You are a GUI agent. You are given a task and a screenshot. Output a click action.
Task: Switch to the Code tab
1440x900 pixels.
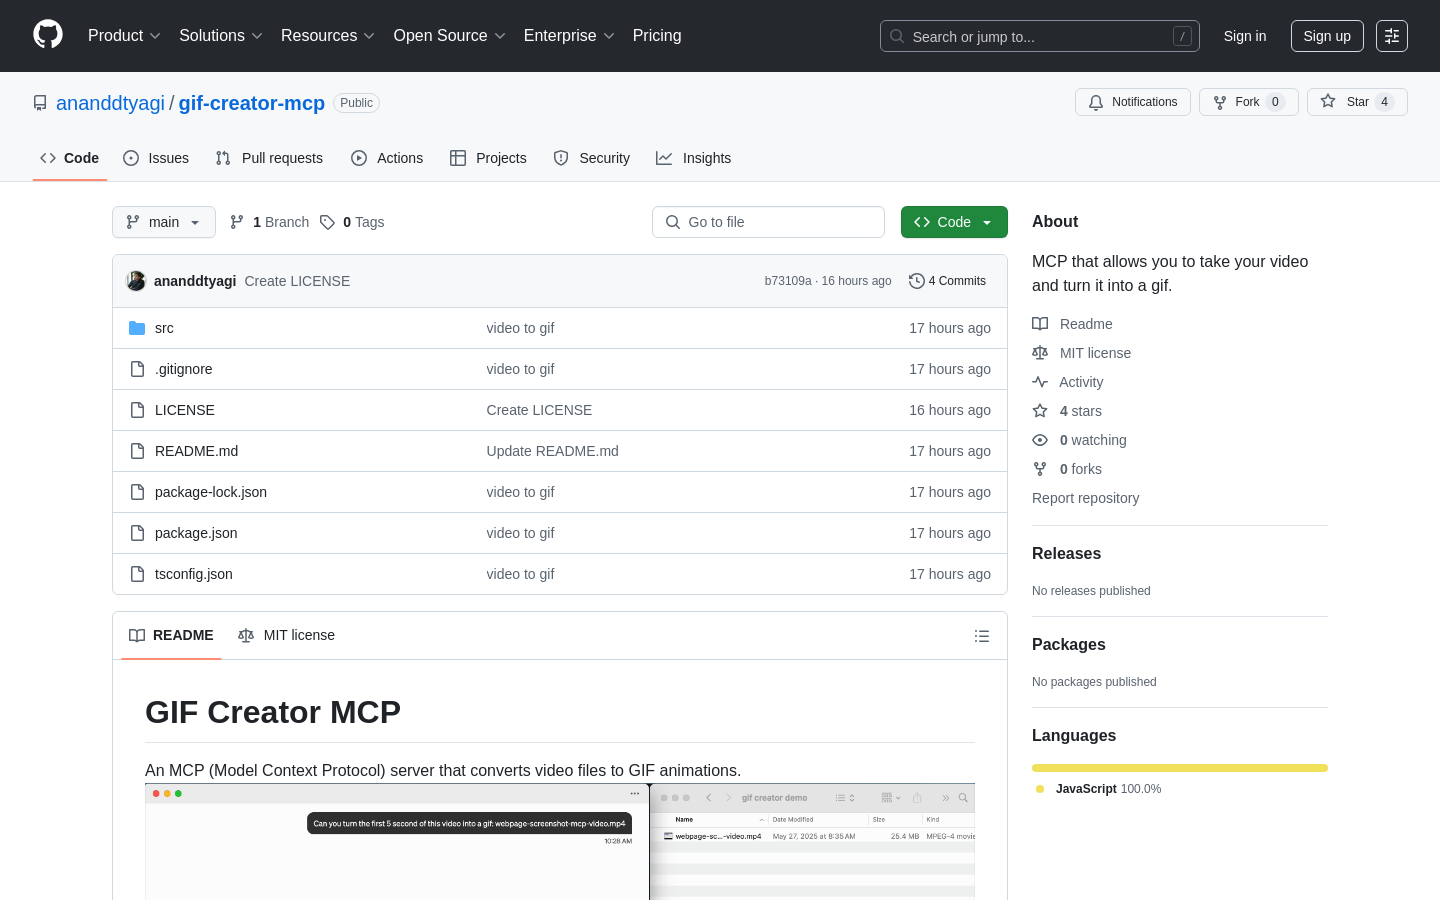70,158
